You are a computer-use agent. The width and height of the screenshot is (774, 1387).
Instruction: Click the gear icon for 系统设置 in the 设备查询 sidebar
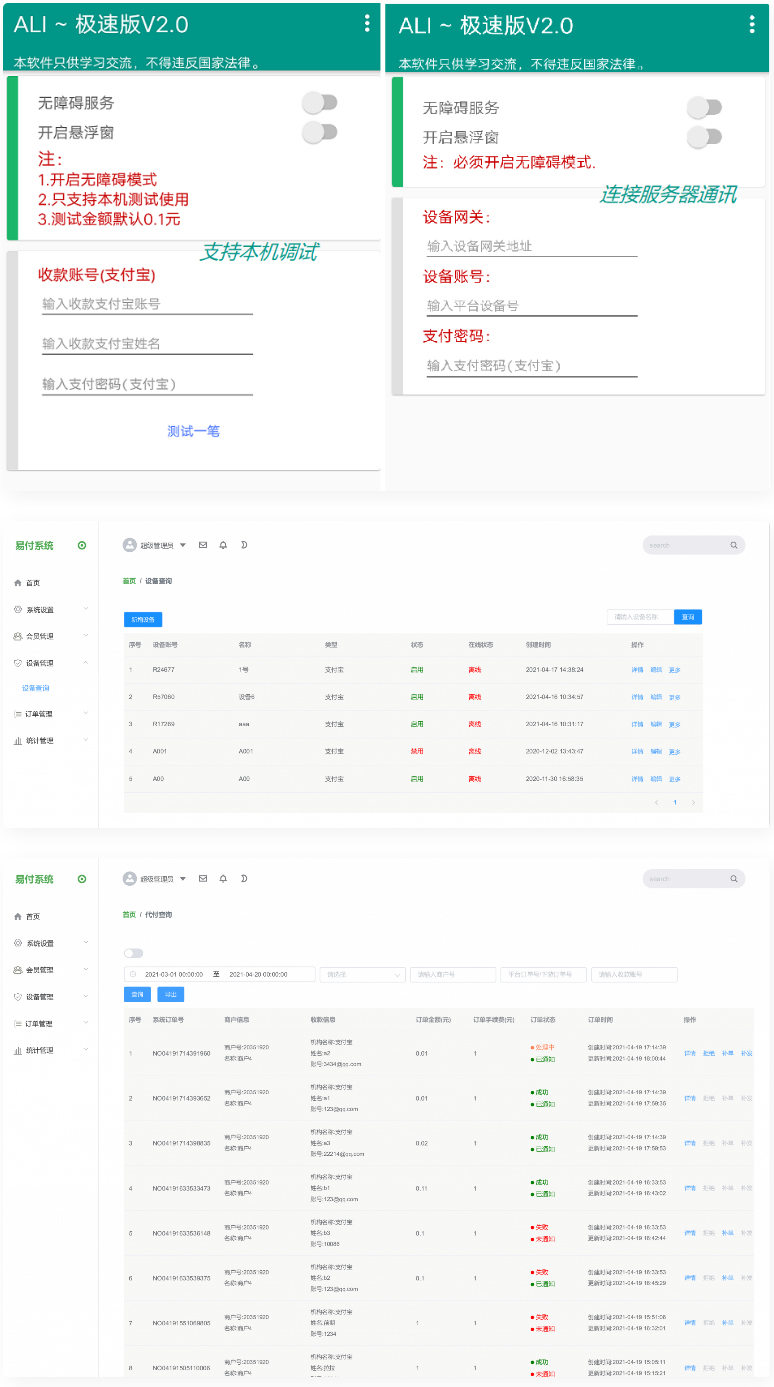(x=18, y=609)
